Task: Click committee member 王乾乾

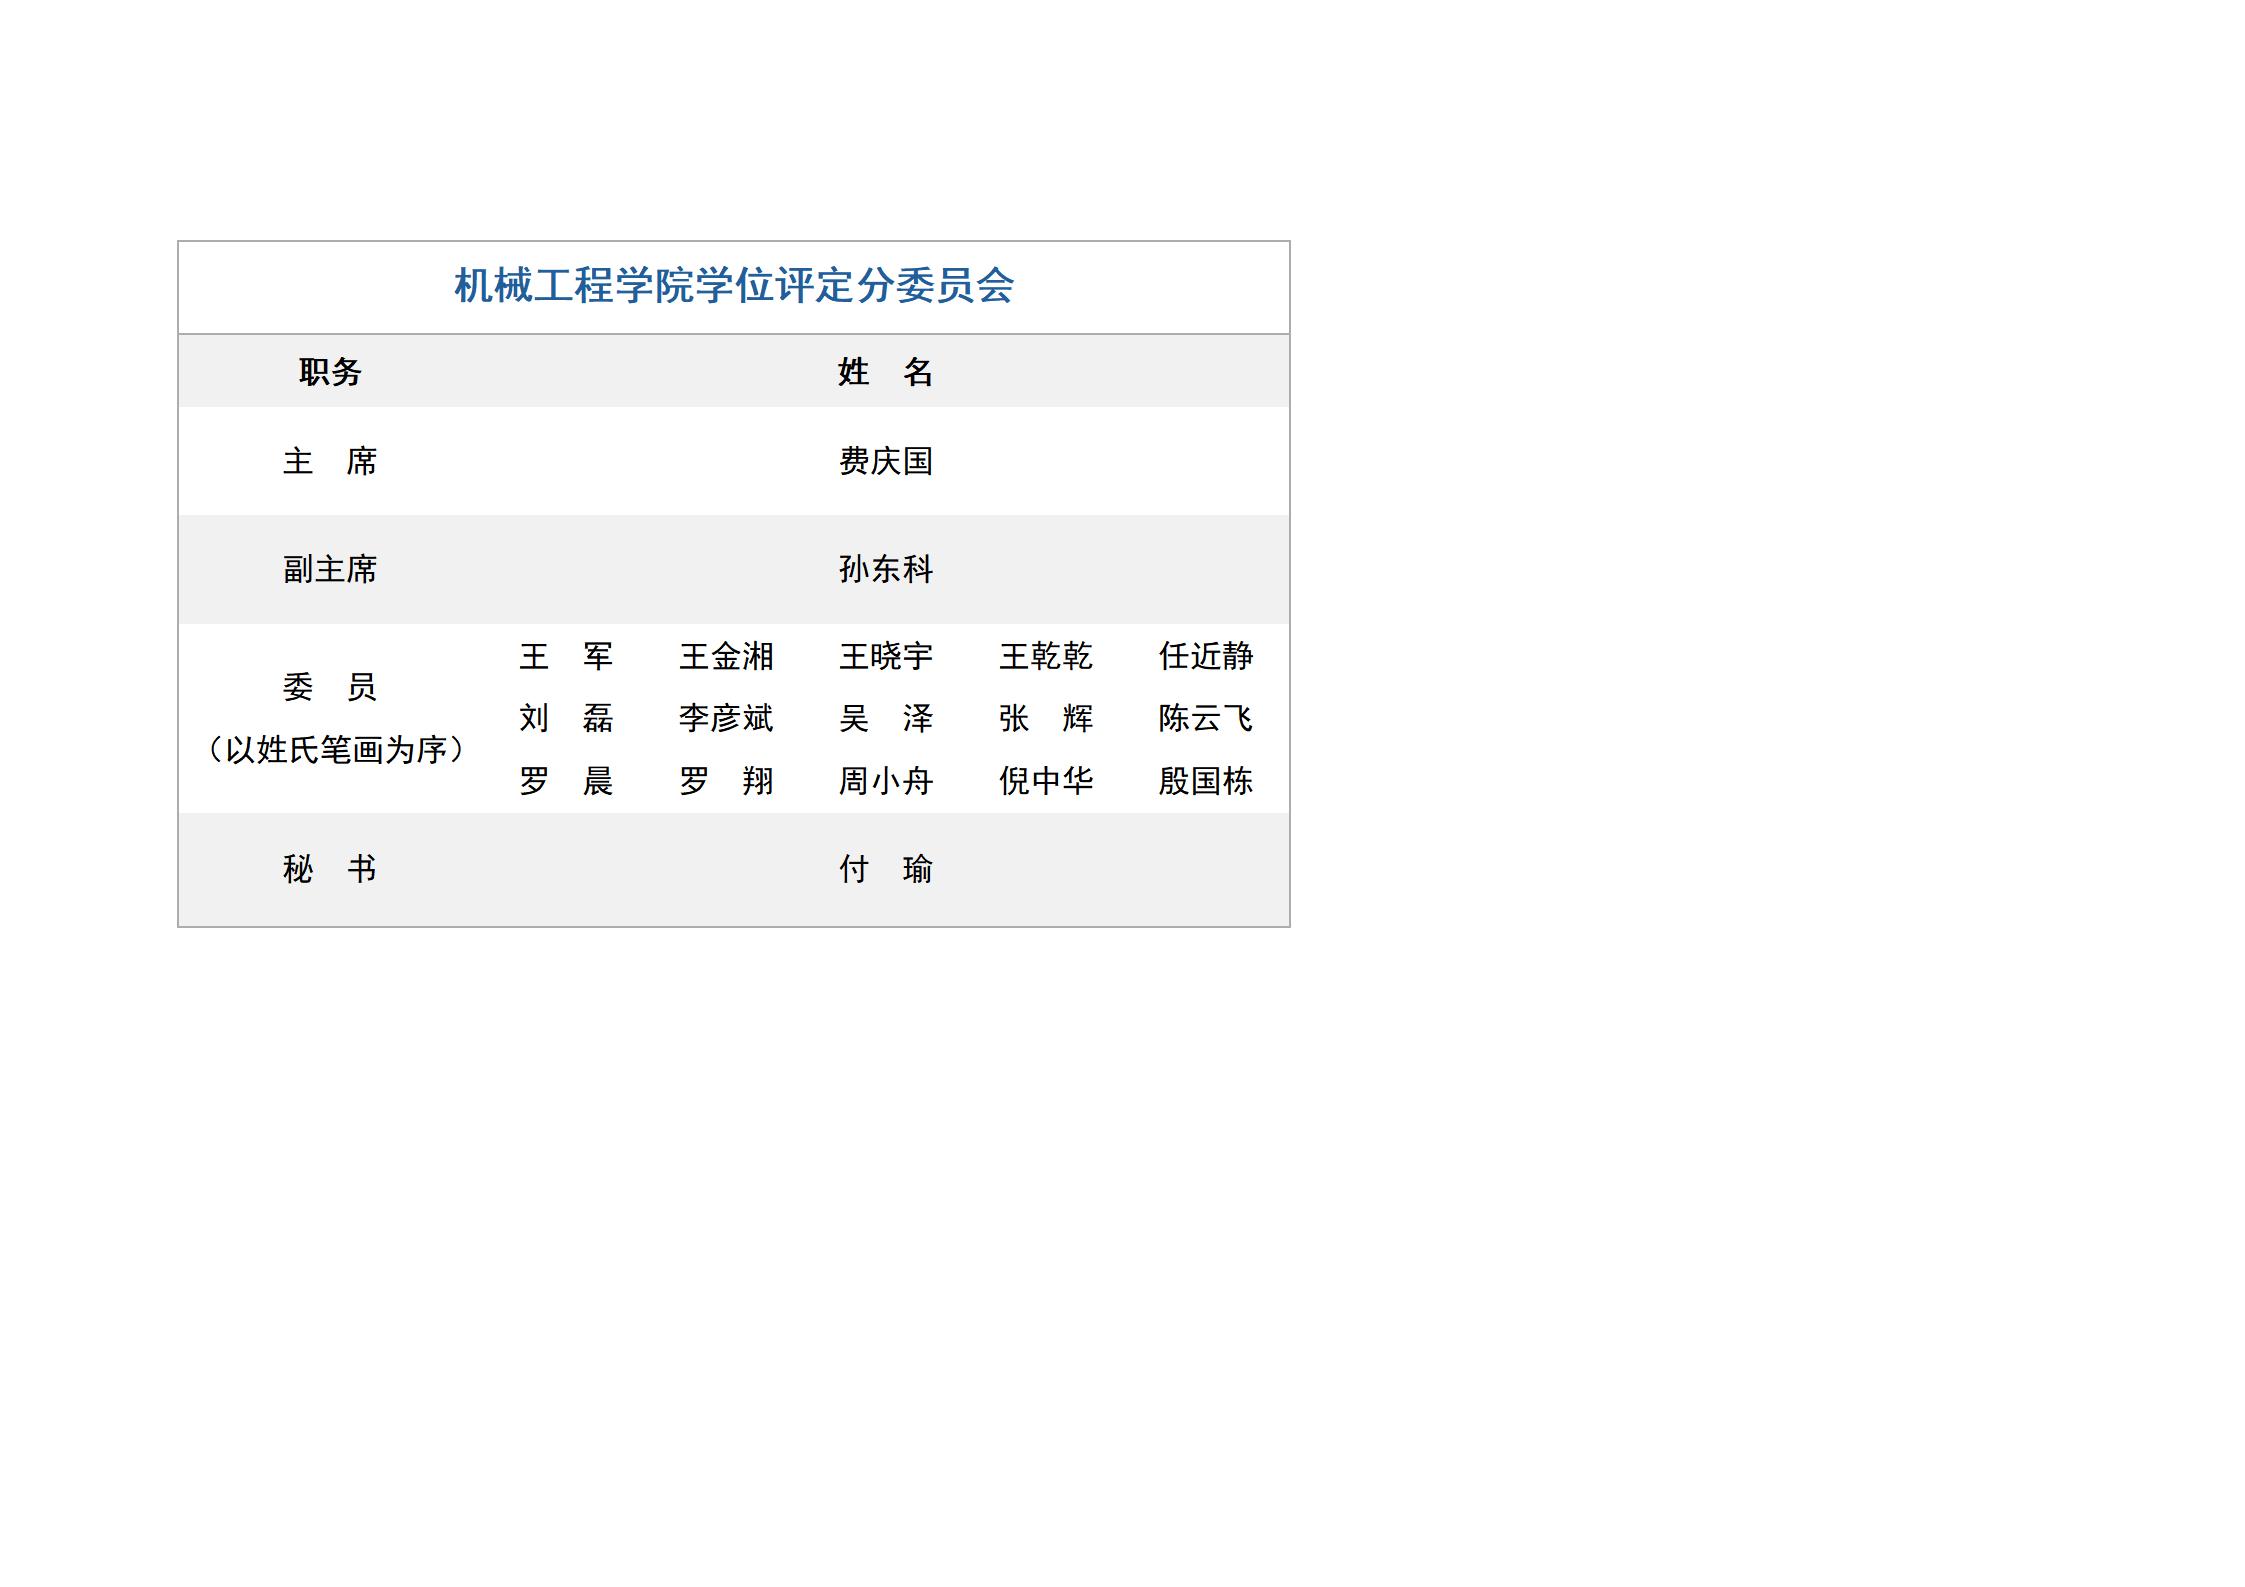Action: (1045, 656)
